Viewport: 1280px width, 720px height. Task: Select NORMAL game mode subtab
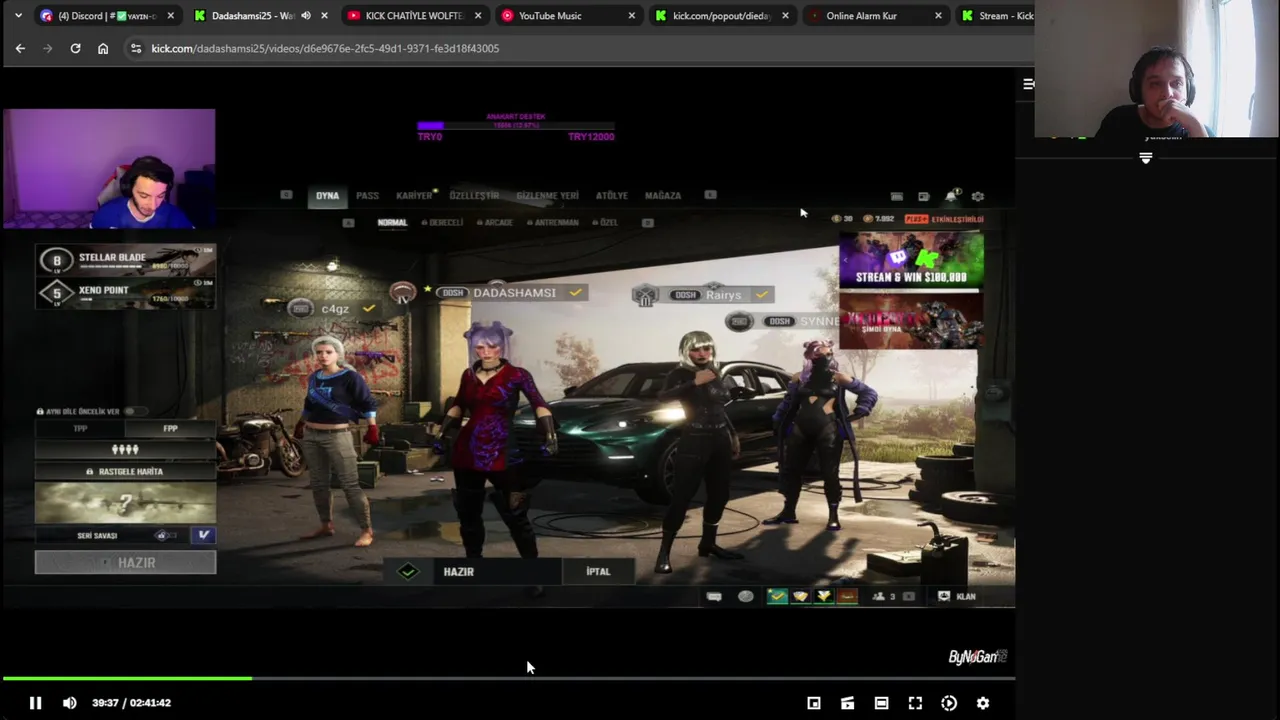(392, 222)
